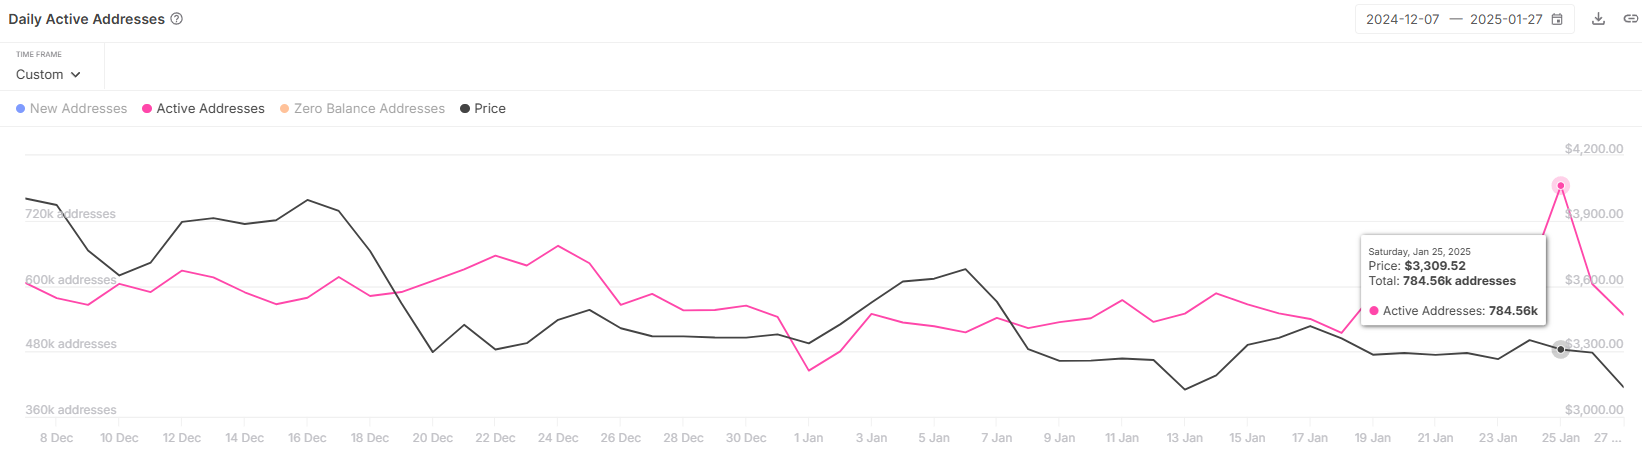The image size is (1642, 460).
Task: Expand the Custom time frame dropdown
Action: coord(48,75)
